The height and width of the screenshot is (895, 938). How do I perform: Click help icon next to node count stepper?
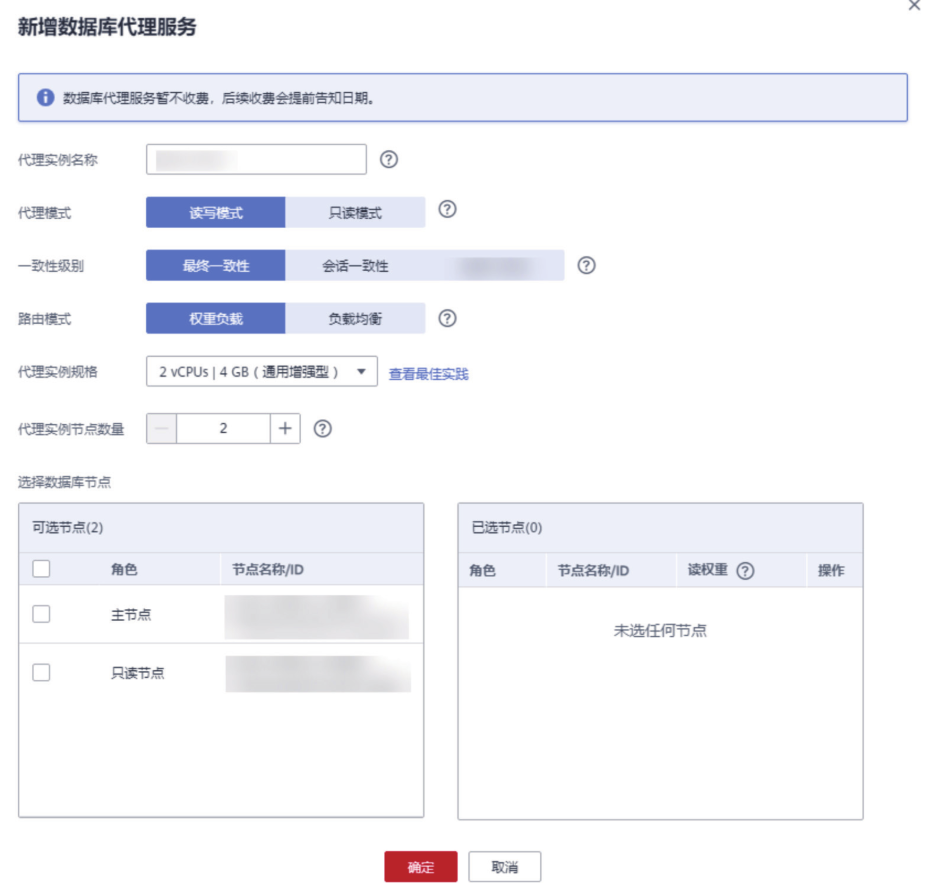pos(322,428)
